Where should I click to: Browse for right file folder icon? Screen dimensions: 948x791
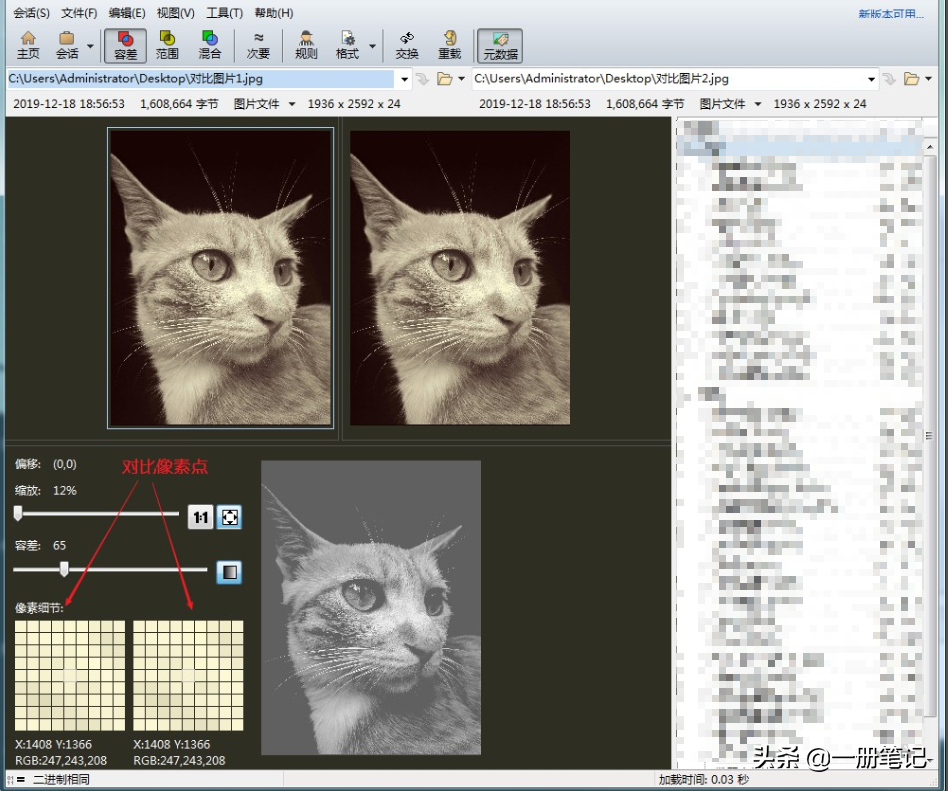pyautogui.click(x=911, y=79)
